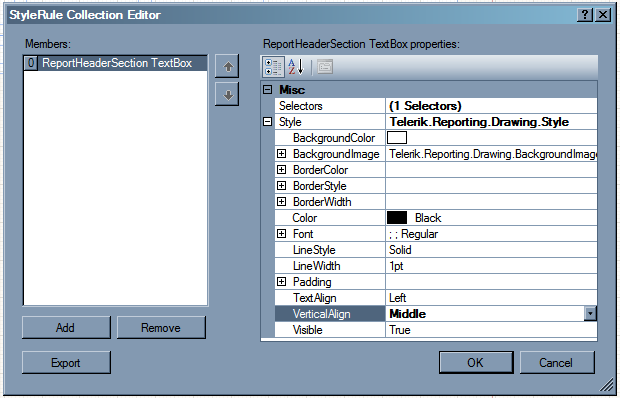Select the Padding property label
Screen dimensions: 620x398
point(312,282)
